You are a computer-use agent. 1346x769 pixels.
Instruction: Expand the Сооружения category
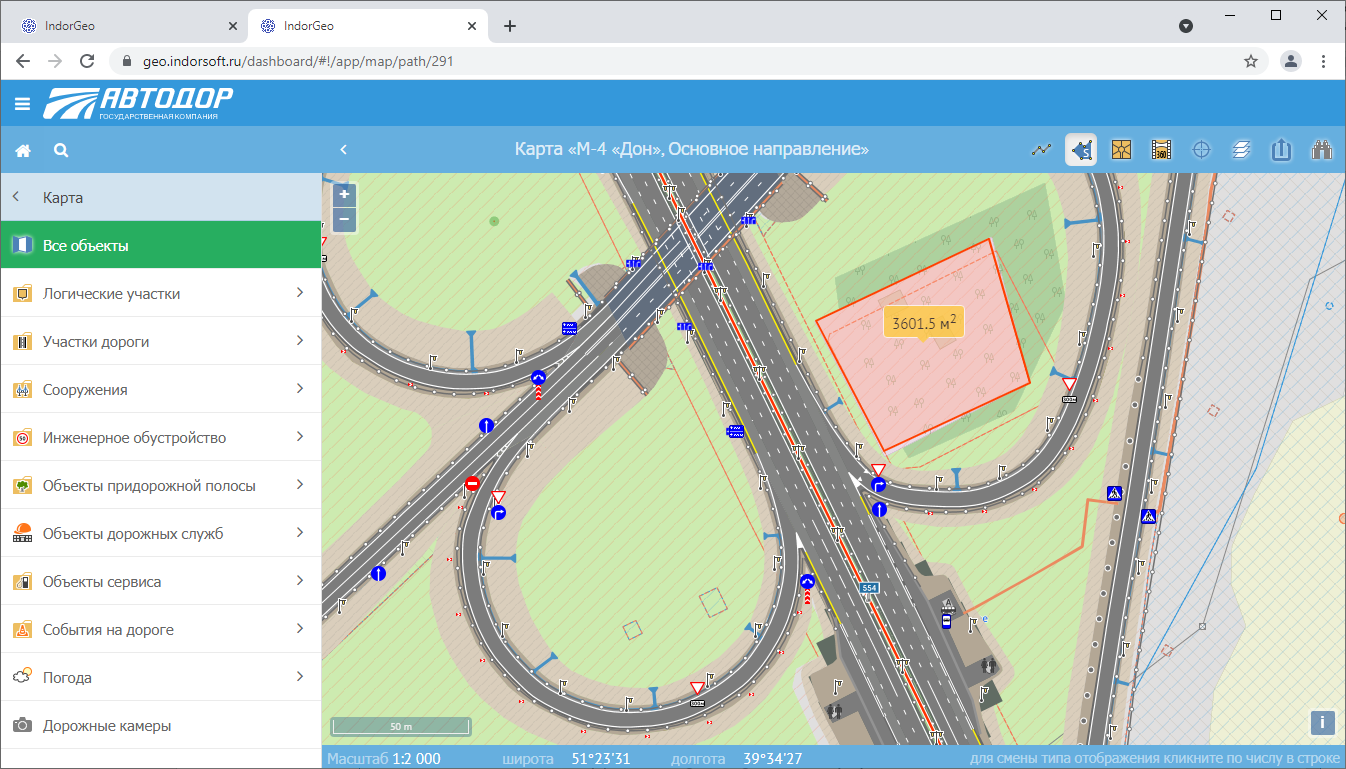pos(160,390)
